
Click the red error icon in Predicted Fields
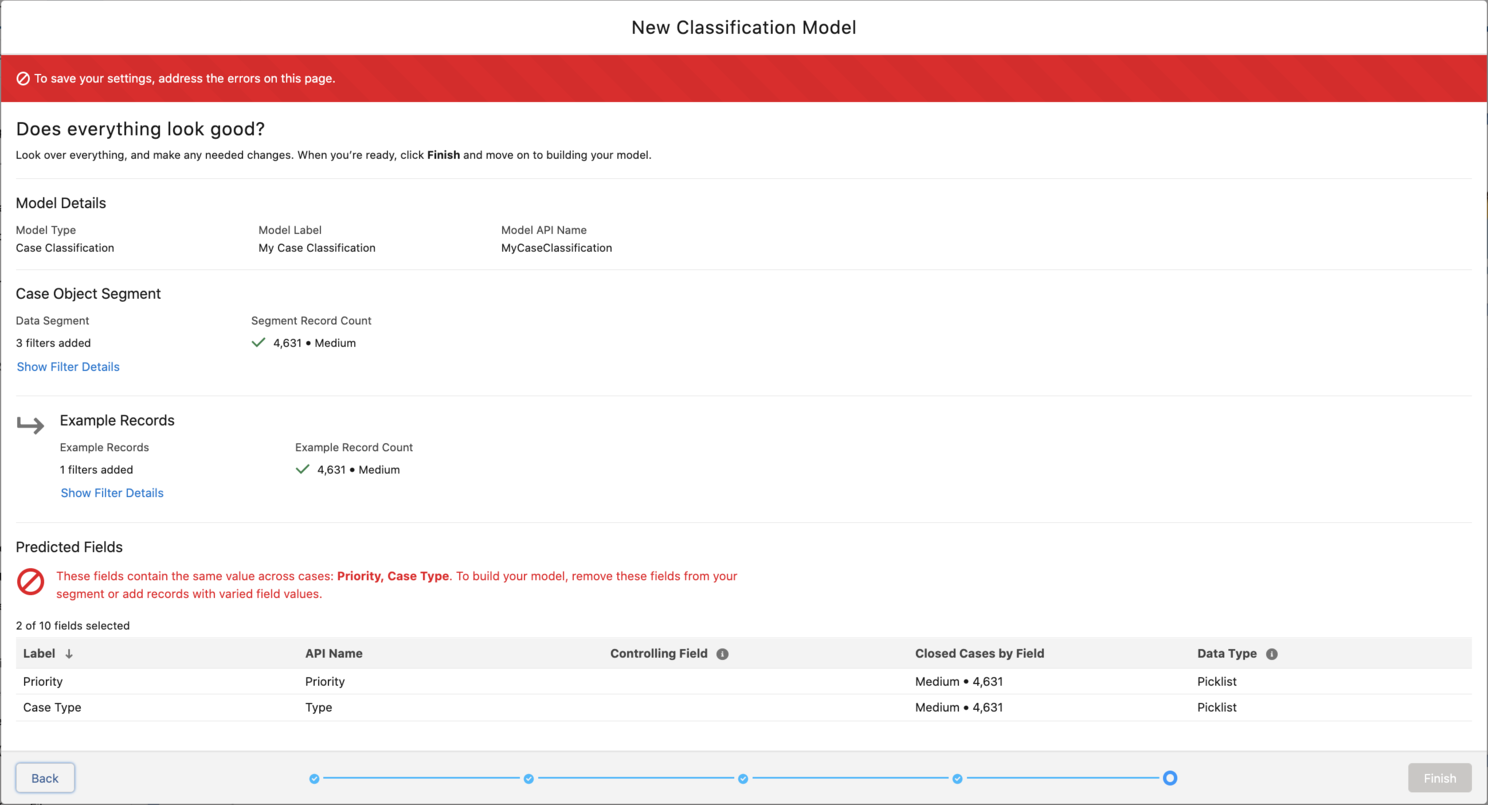(x=31, y=582)
